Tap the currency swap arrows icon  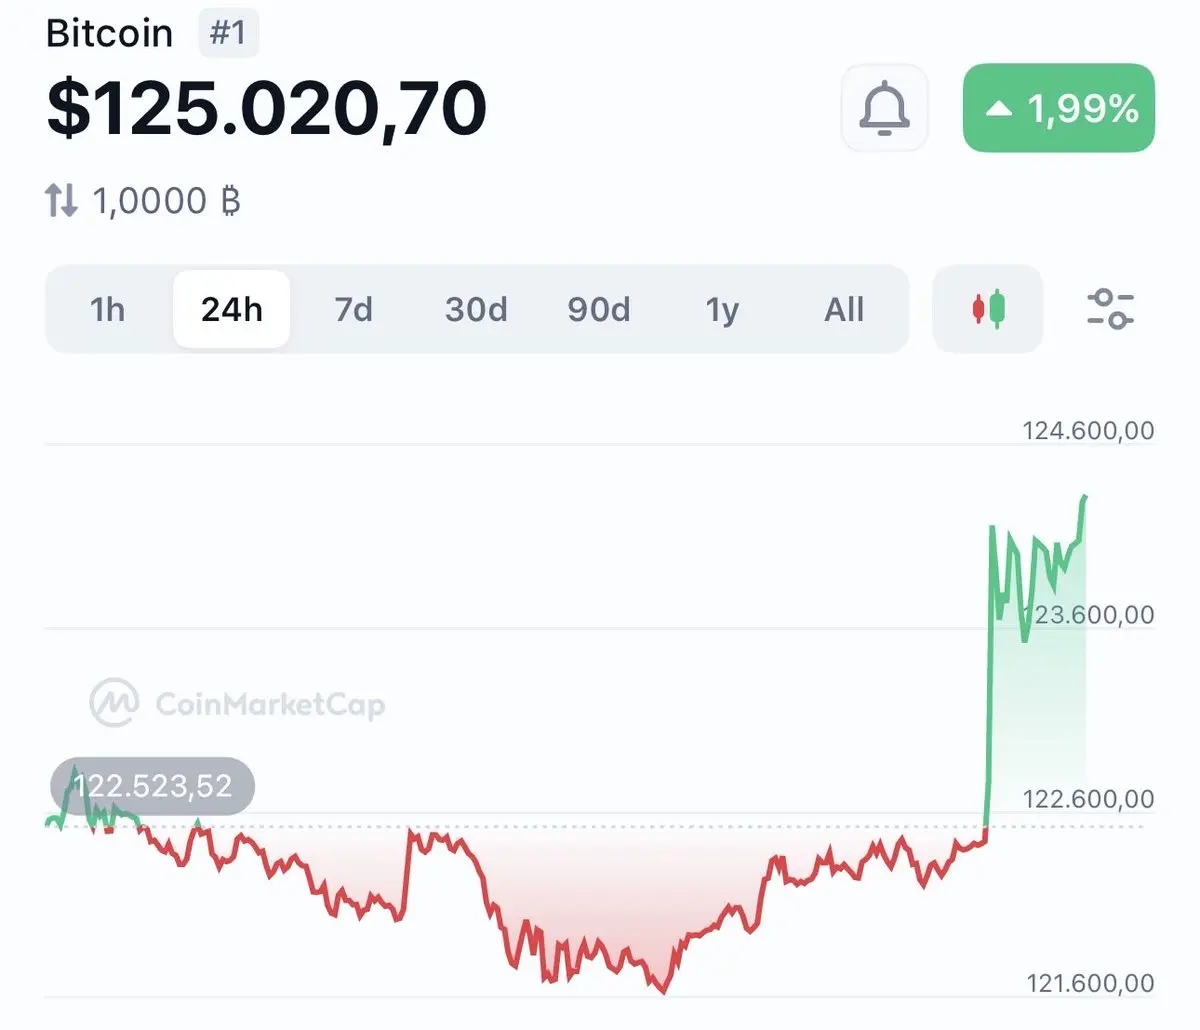(x=61, y=201)
